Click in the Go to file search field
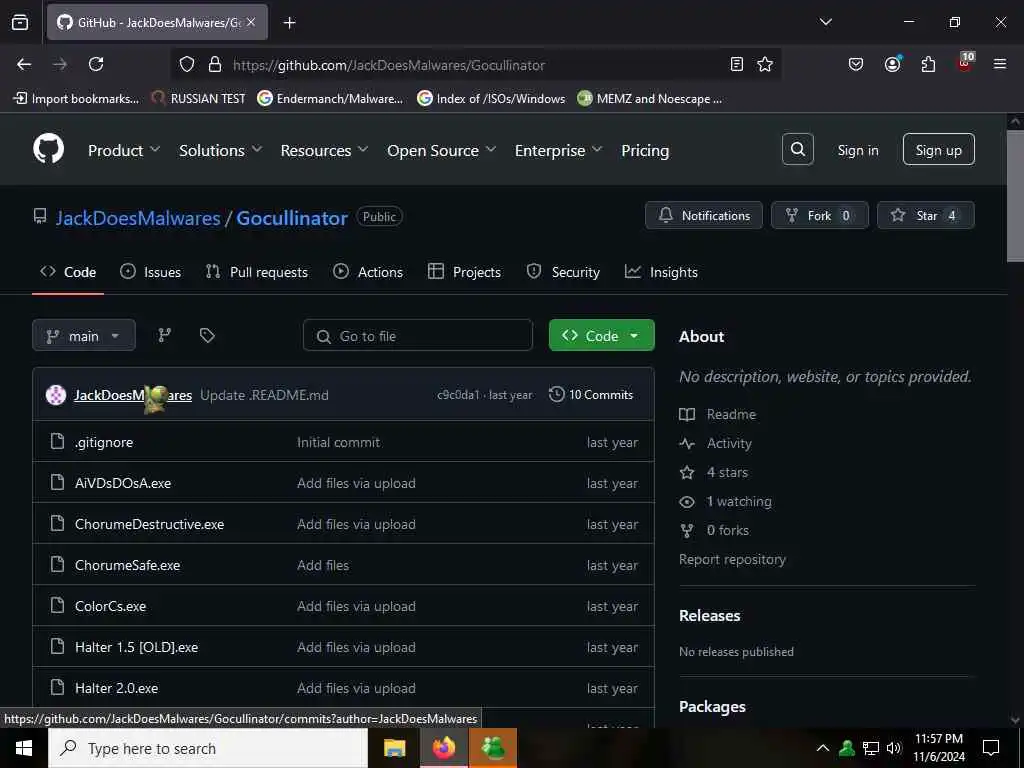1024x768 pixels. click(x=418, y=336)
